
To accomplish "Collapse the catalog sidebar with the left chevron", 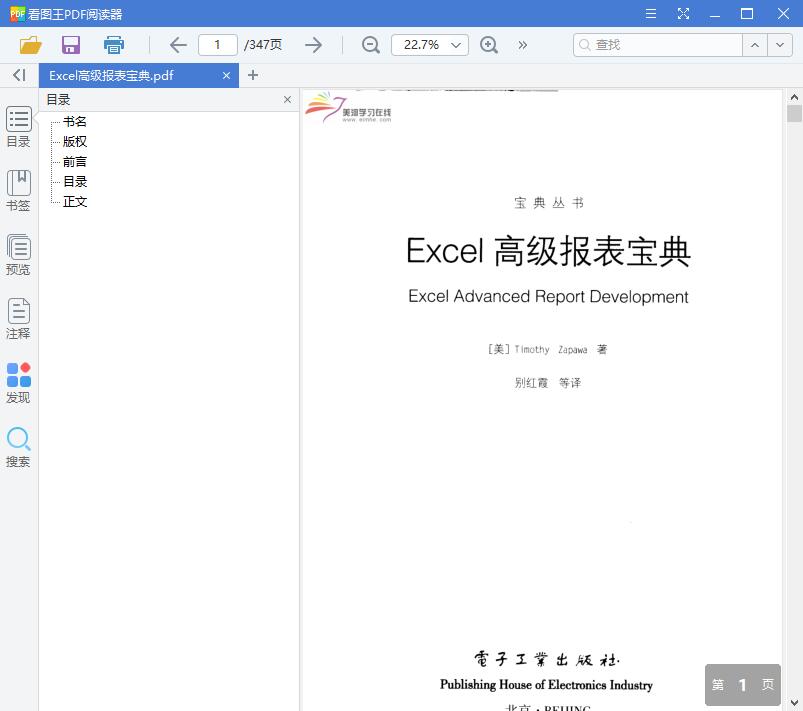I will pos(18,75).
